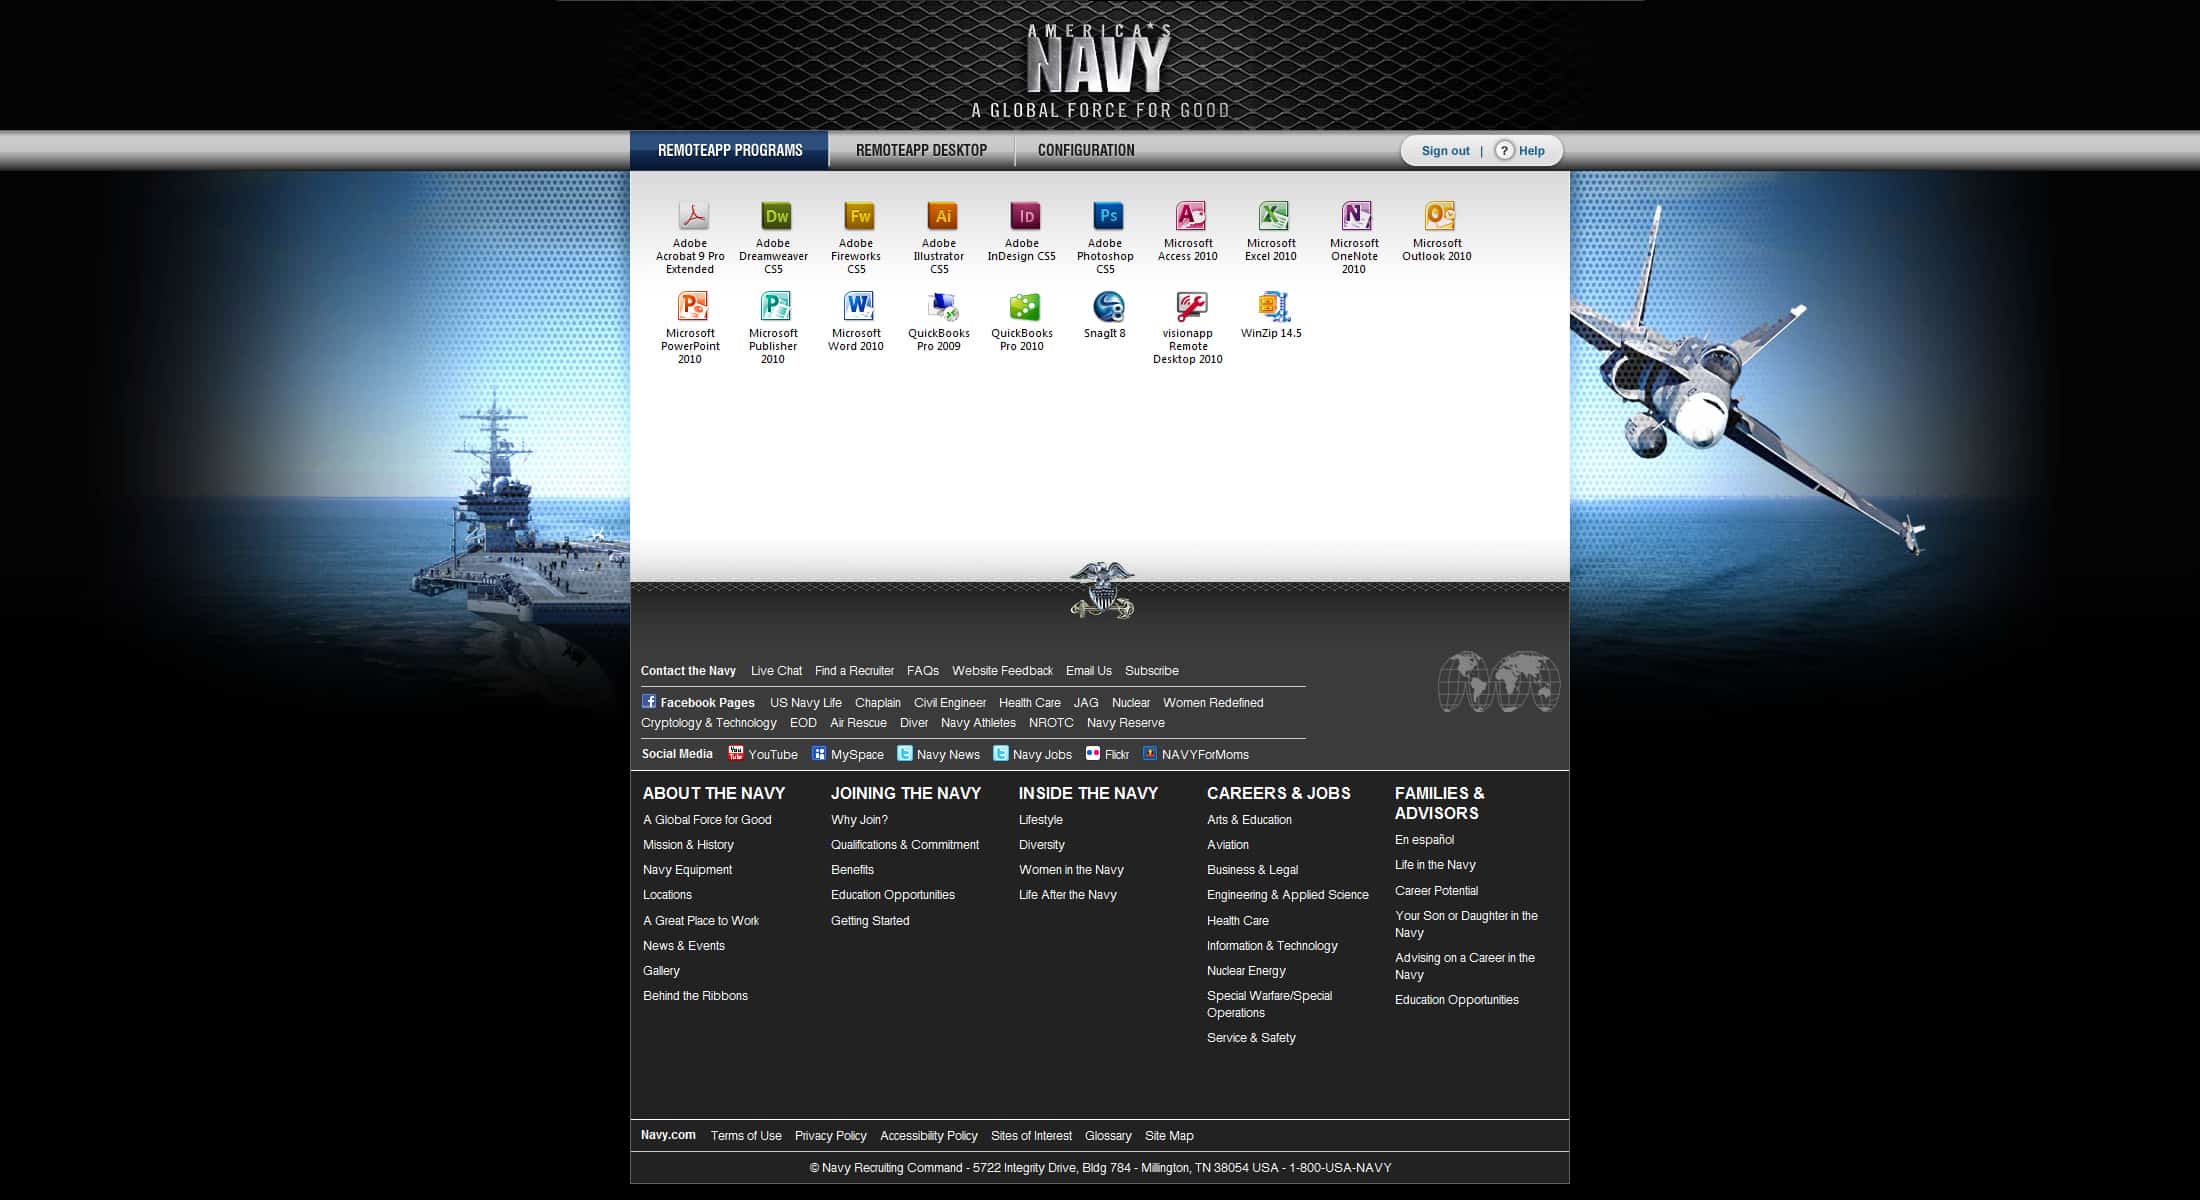The width and height of the screenshot is (2200, 1200).
Task: Click Email Us link
Action: 1088,671
